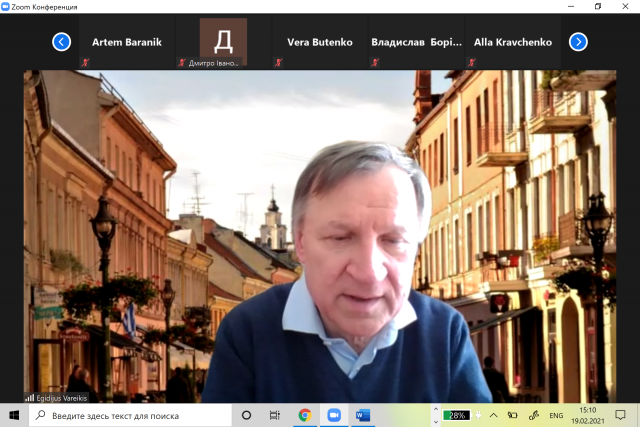Click the battery 28% indicator
This screenshot has width=640, height=427.
click(457, 415)
